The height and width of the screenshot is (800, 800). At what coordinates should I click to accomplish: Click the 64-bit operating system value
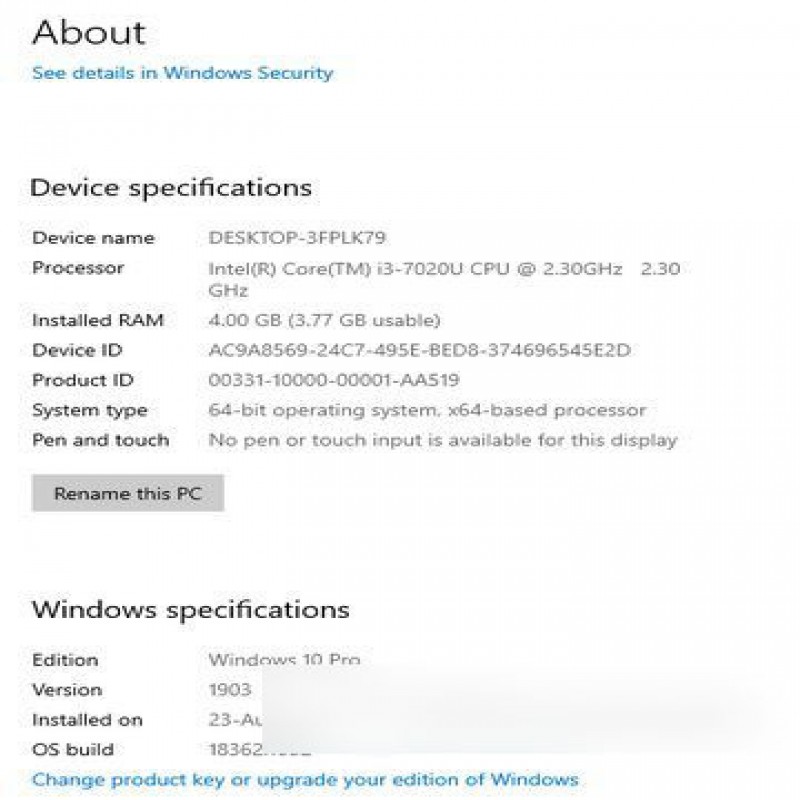point(427,410)
